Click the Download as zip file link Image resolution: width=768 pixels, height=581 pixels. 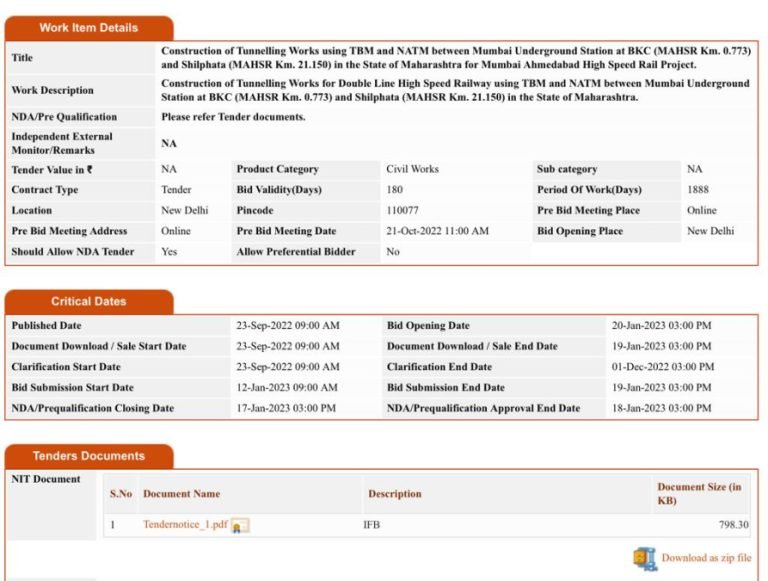[706, 557]
